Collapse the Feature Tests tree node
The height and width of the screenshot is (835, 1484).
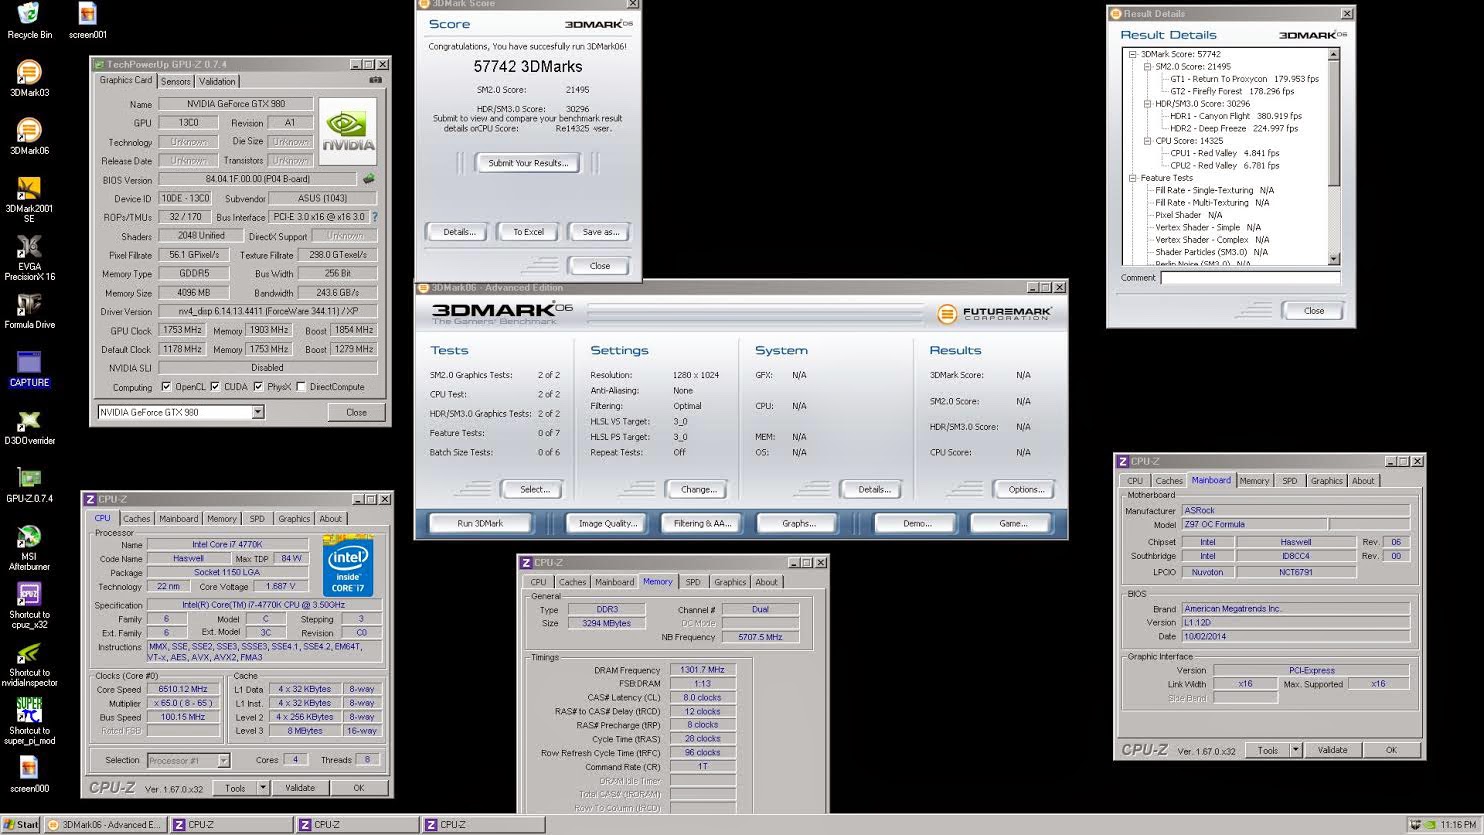(1133, 178)
